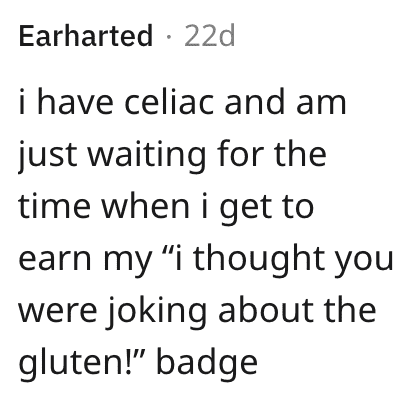
Task: Open the Earharted user profile
Action: (86, 35)
